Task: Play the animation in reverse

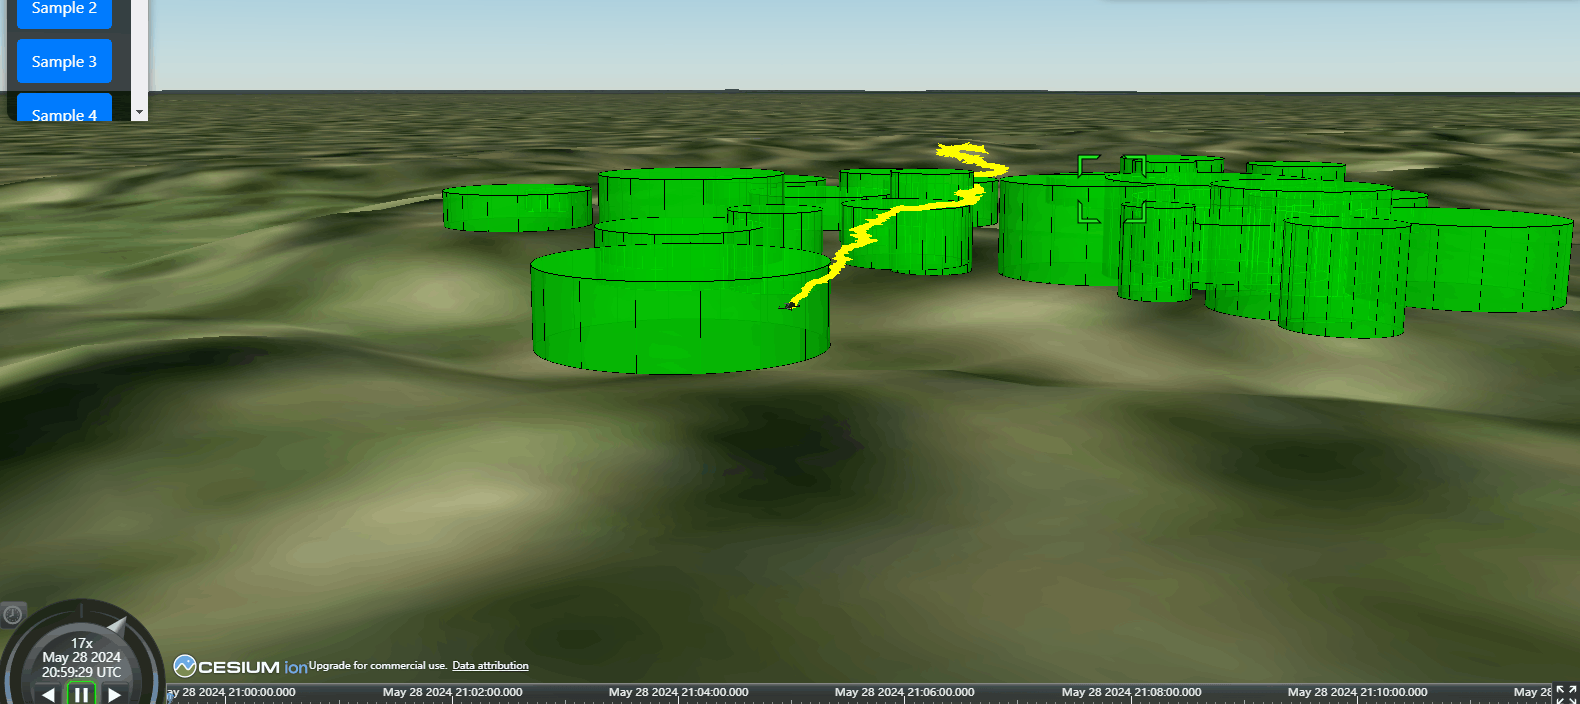Action: [x=48, y=693]
